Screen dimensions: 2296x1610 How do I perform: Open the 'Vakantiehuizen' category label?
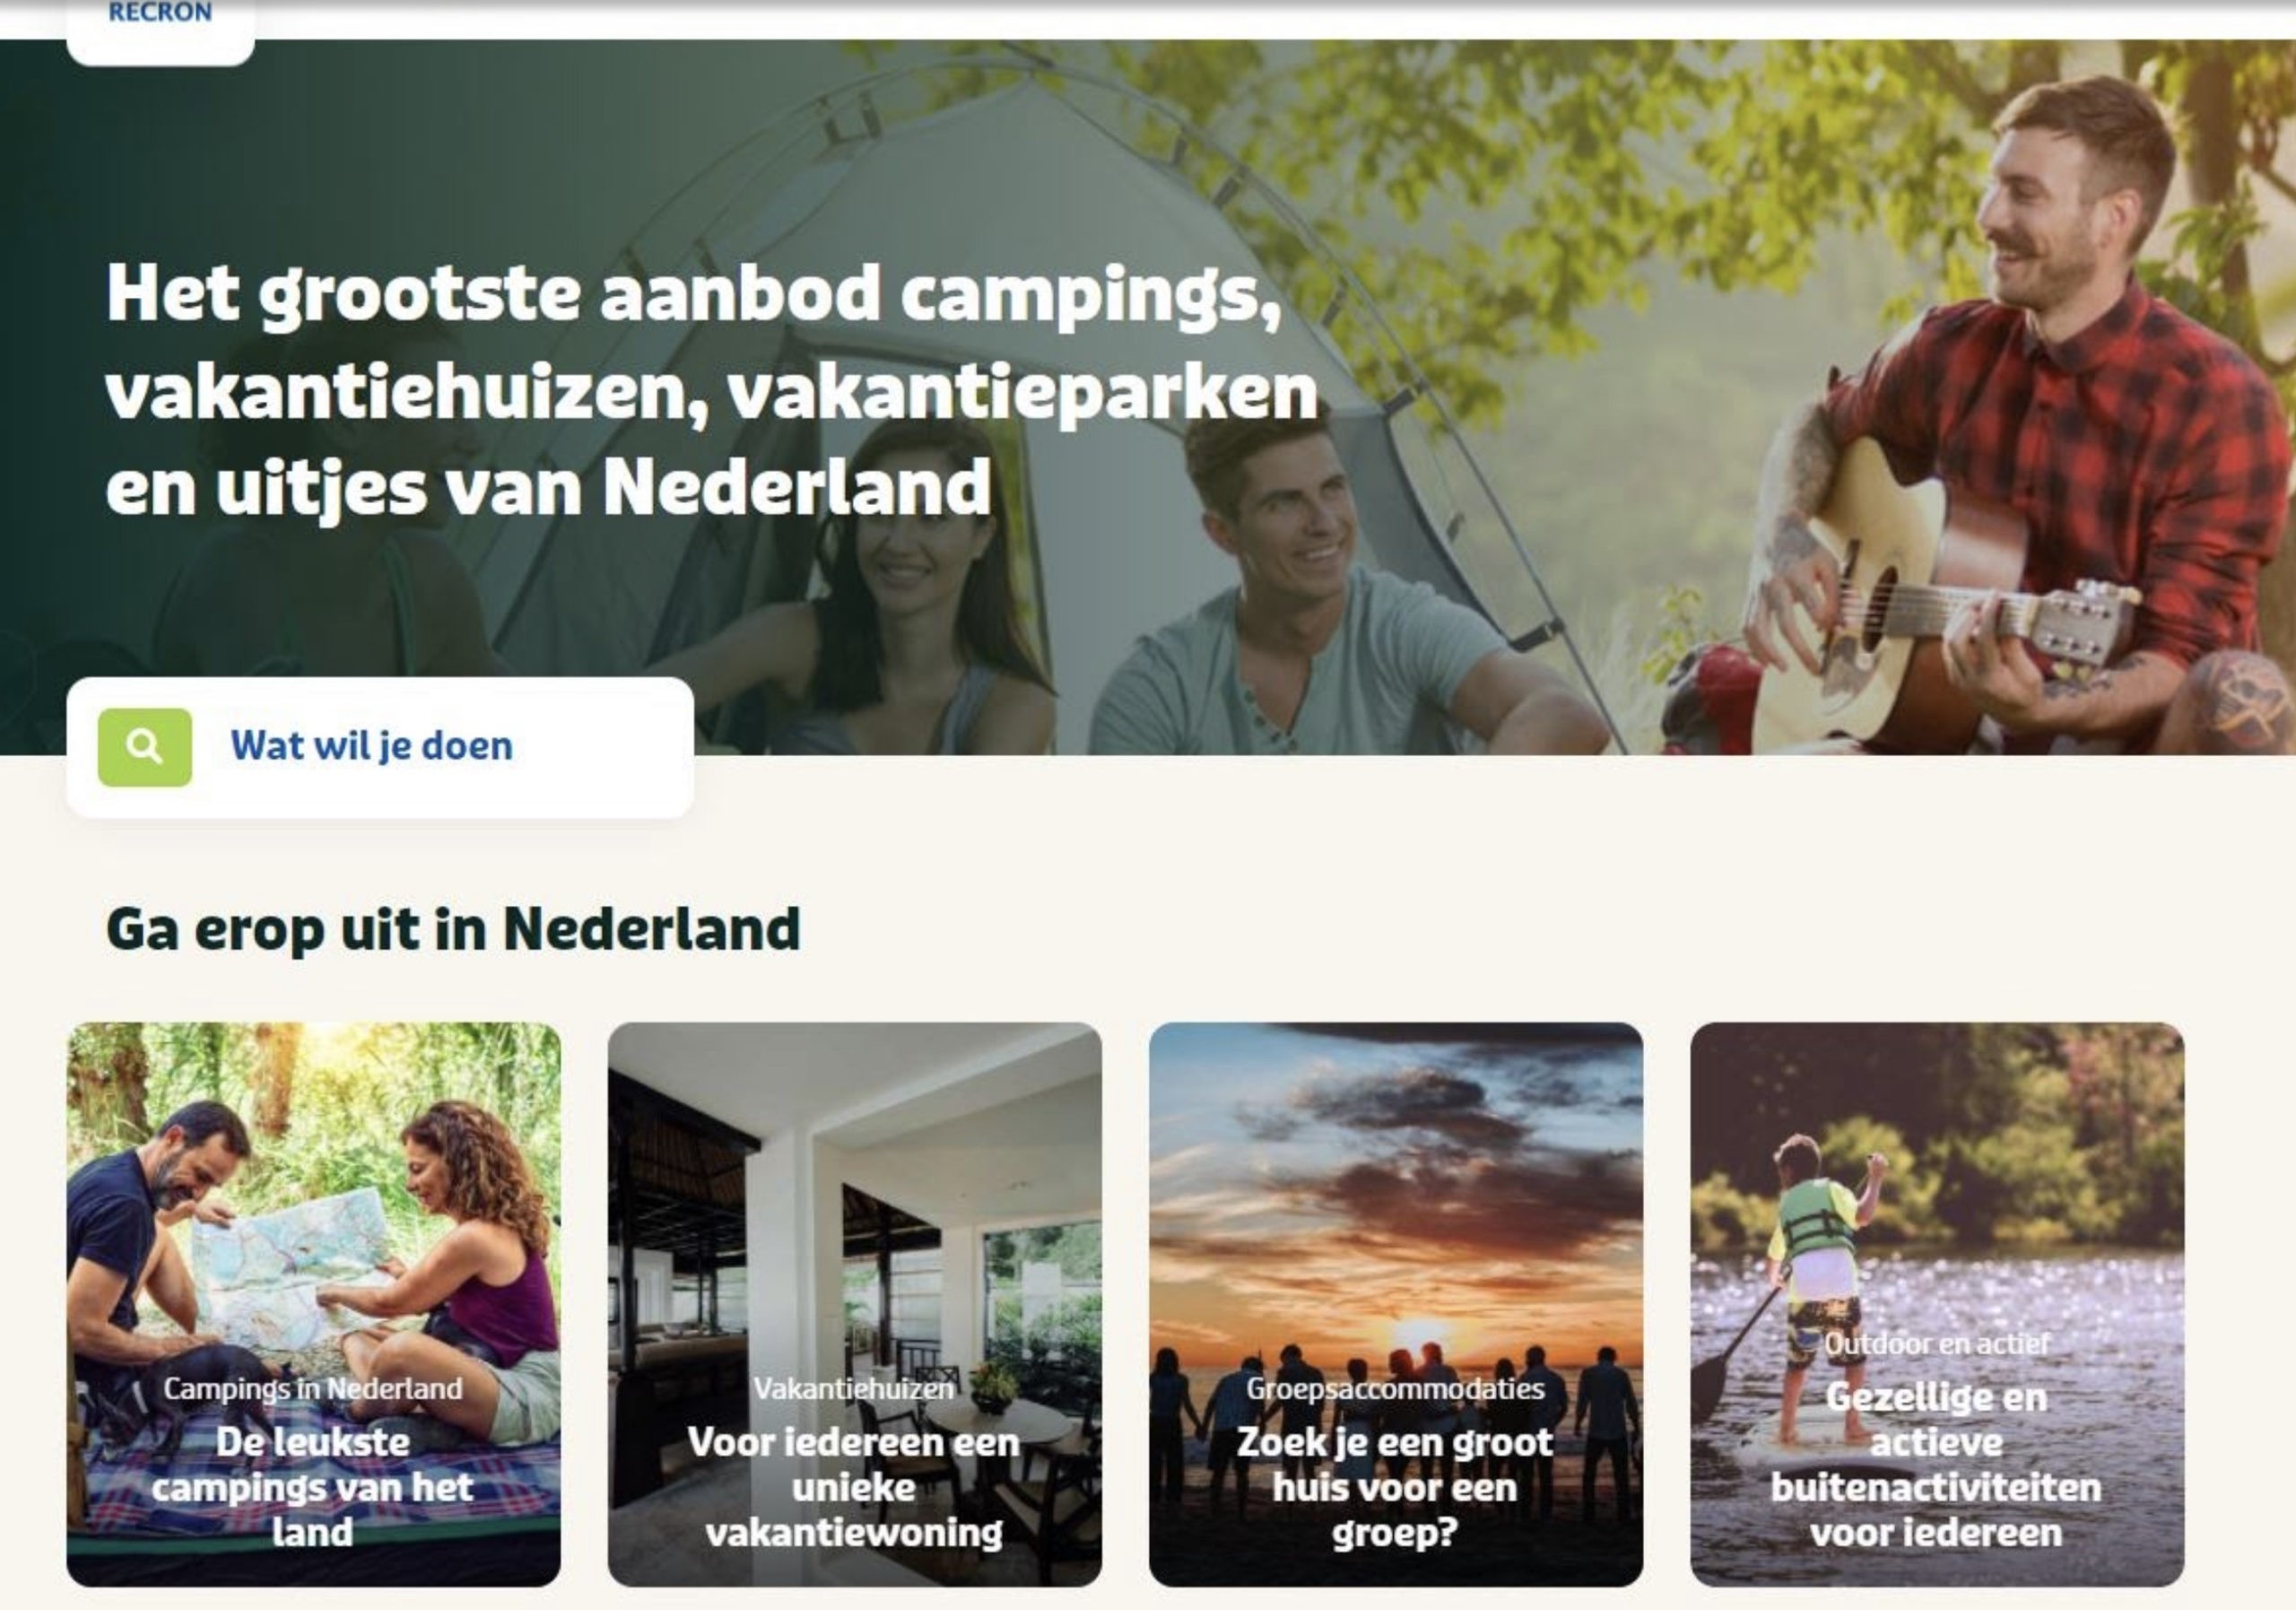854,1388
